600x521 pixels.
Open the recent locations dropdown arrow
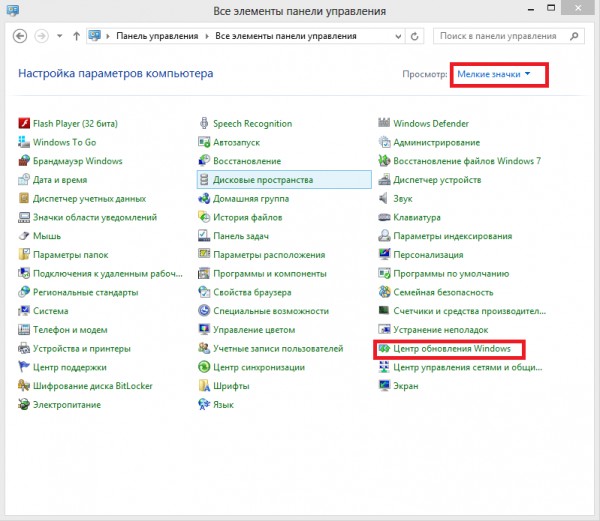point(59,36)
